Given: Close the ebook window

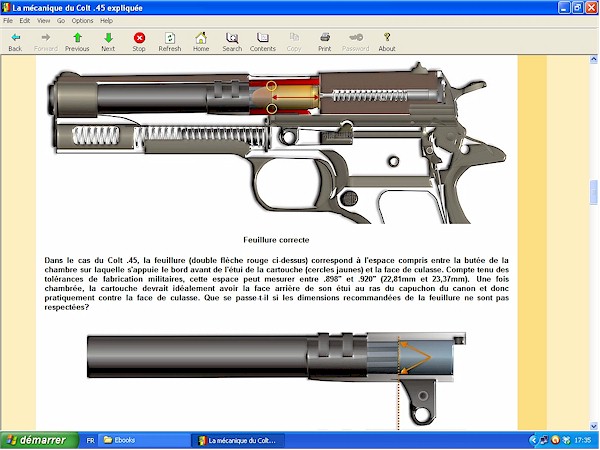Looking at the screenshot, I should 591,8.
